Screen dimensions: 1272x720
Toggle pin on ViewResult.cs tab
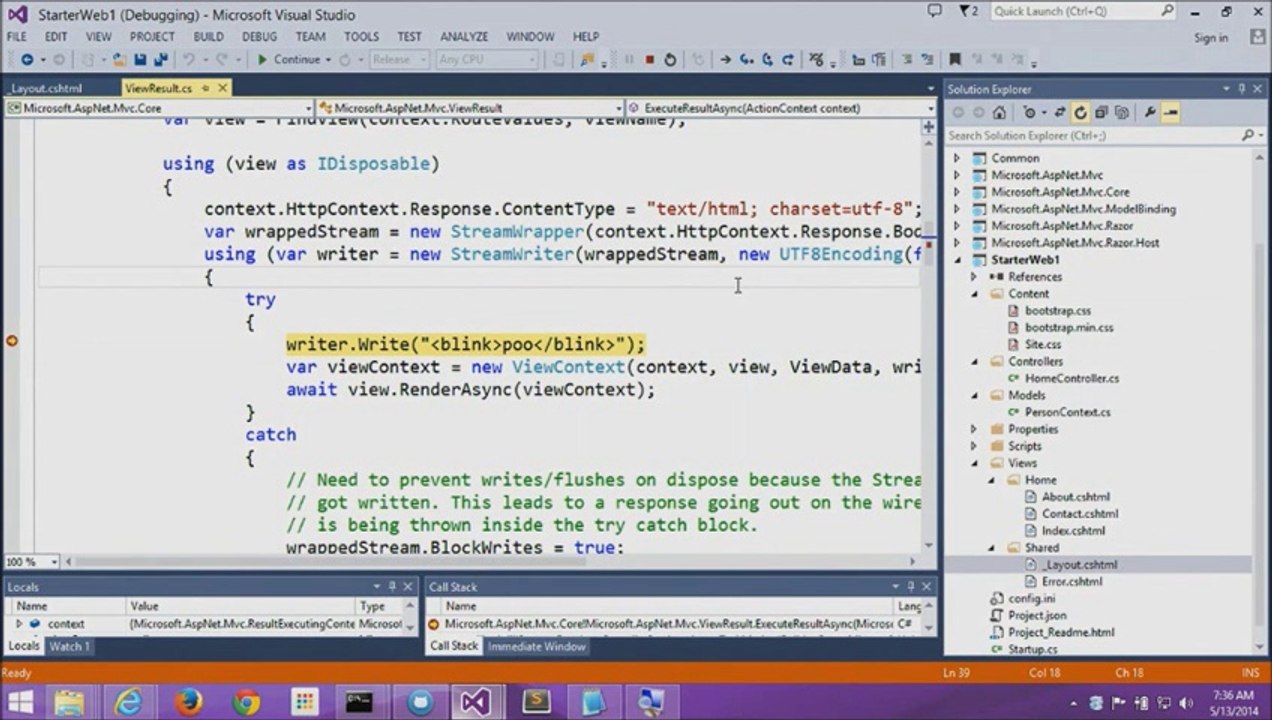pos(205,88)
